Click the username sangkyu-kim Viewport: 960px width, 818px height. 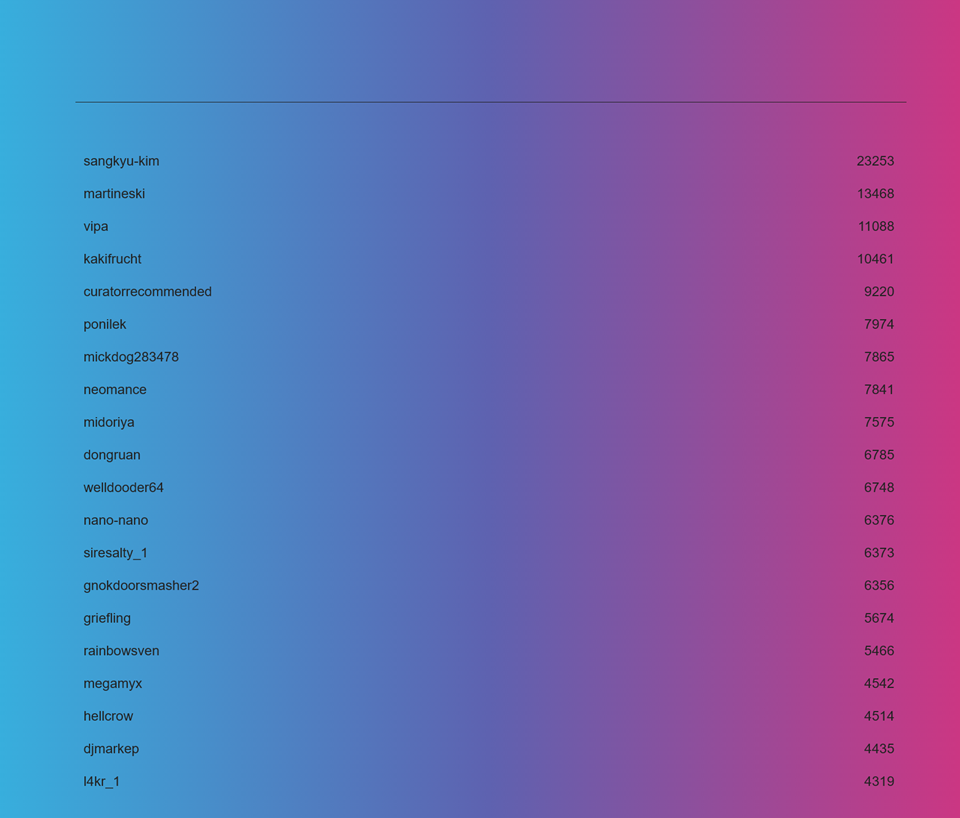121,161
